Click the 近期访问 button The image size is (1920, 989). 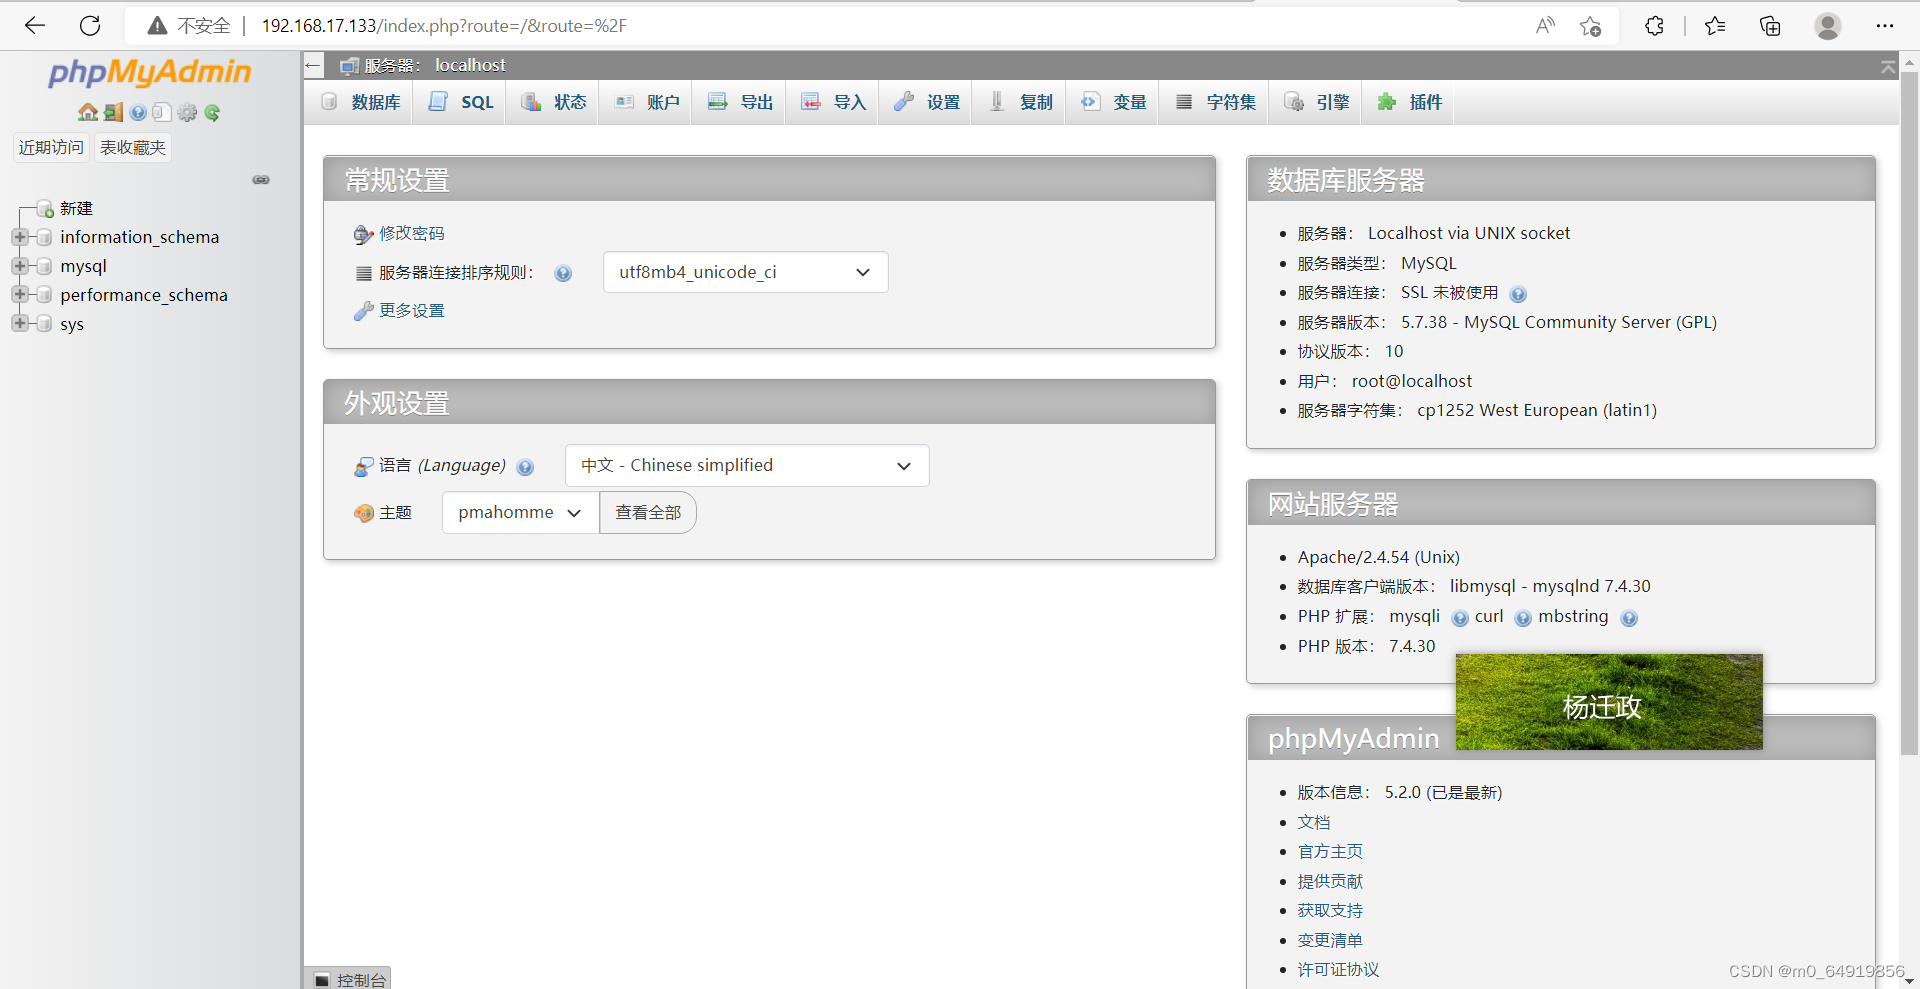[51, 148]
